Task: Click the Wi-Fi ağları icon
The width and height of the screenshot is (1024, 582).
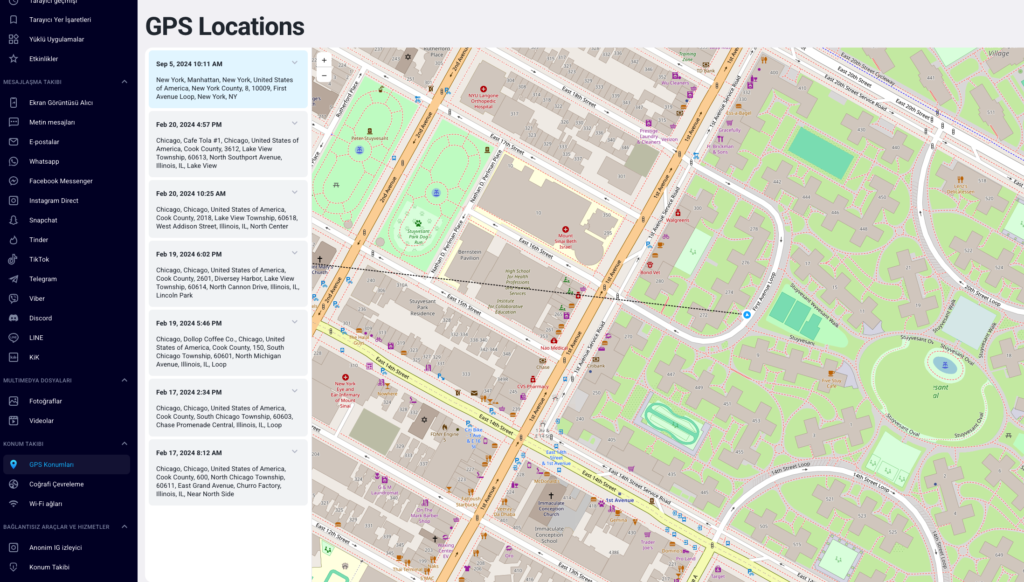Action: point(13,504)
